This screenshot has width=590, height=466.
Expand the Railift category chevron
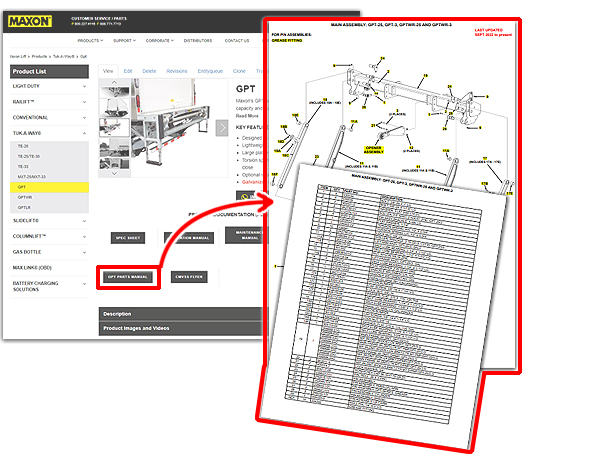pyautogui.click(x=84, y=102)
